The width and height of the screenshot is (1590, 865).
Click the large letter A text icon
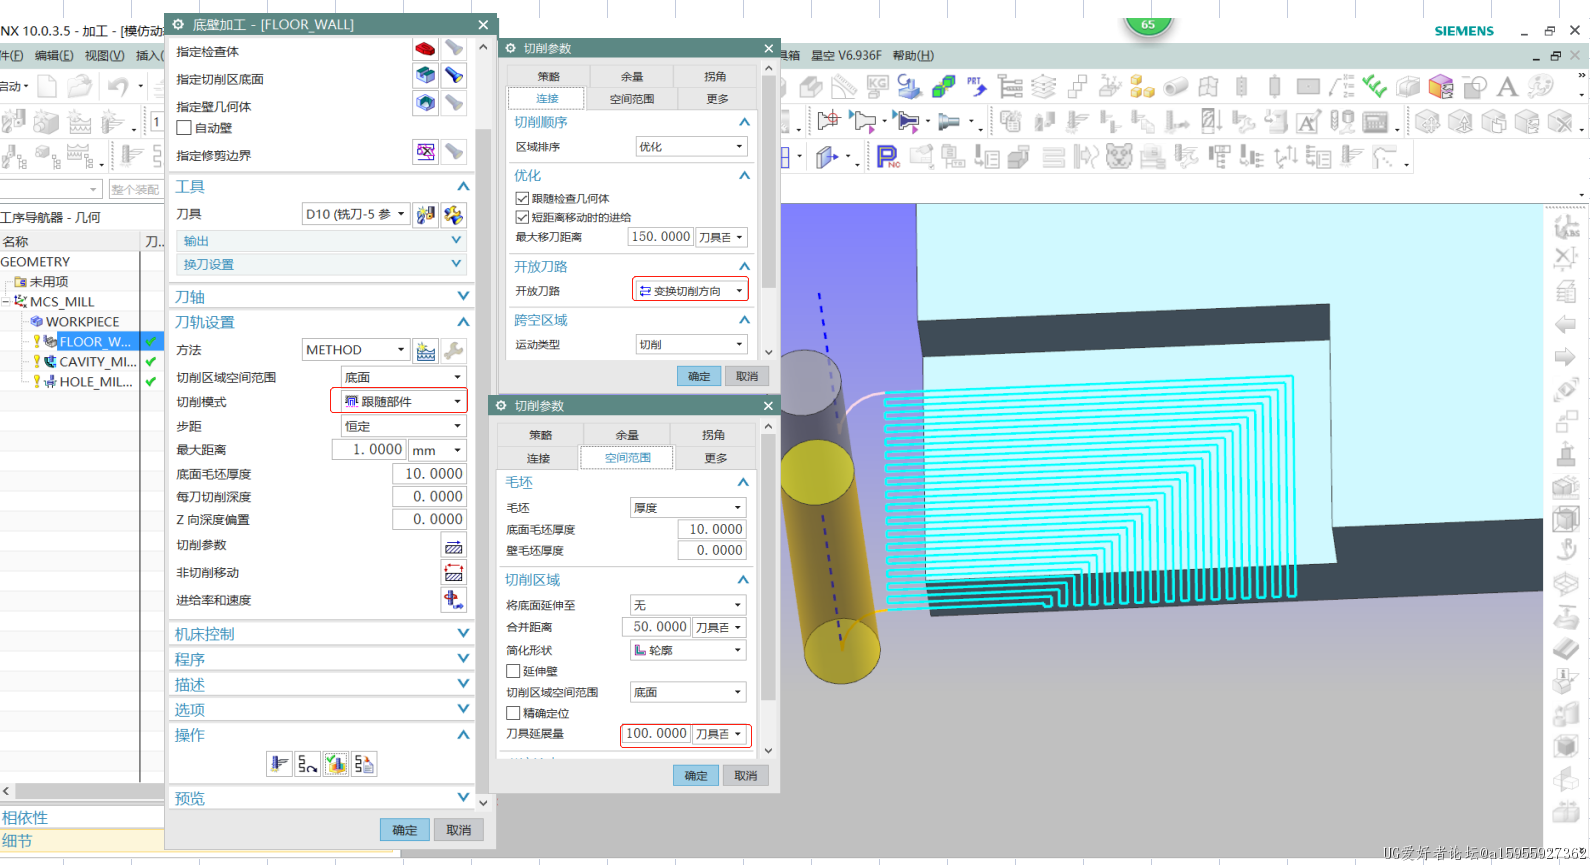(1507, 87)
